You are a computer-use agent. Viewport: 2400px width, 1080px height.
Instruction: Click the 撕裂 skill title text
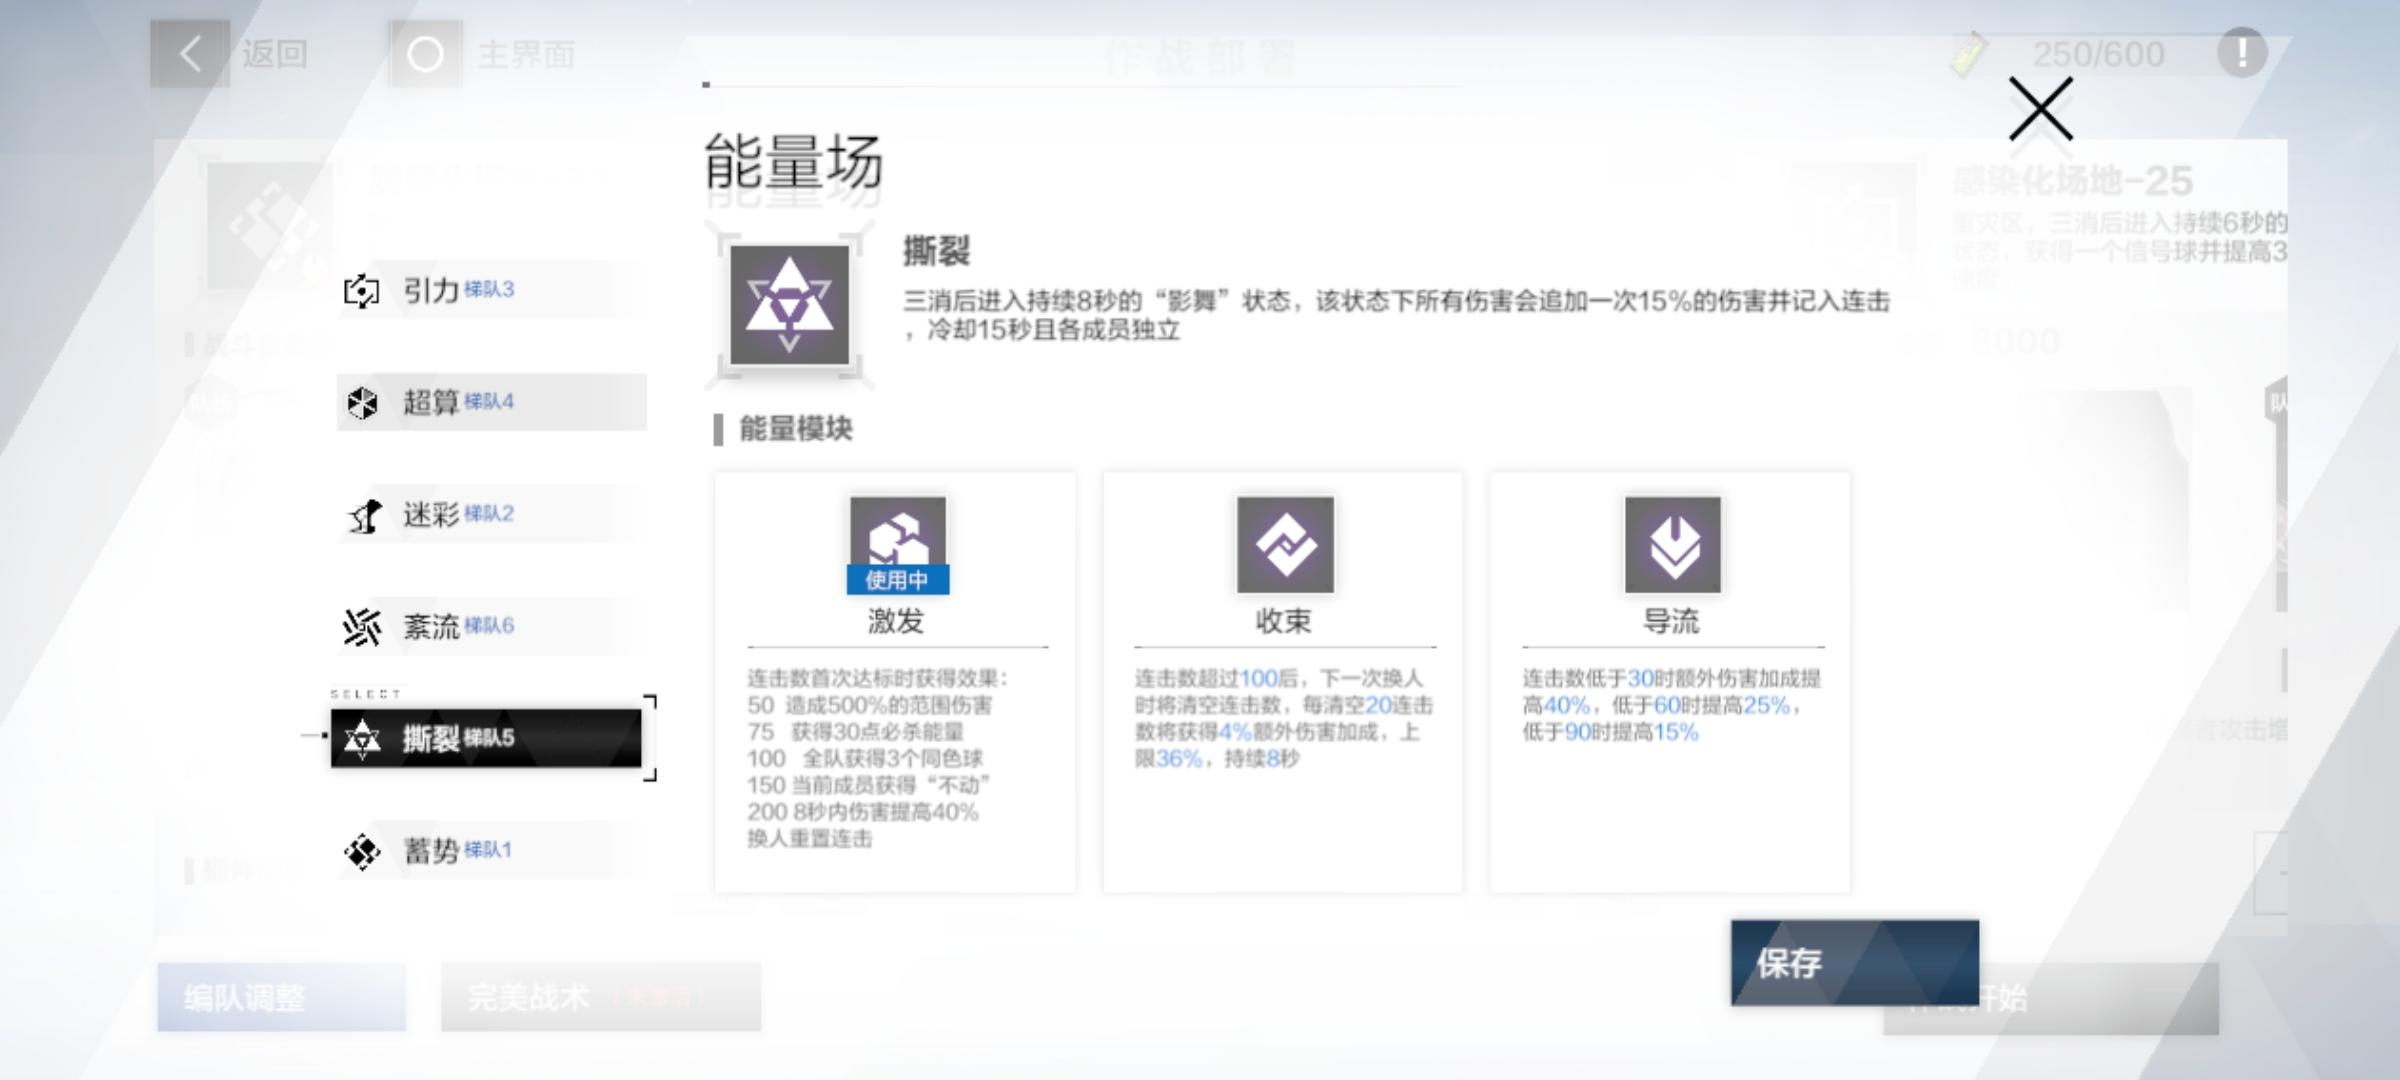click(936, 250)
